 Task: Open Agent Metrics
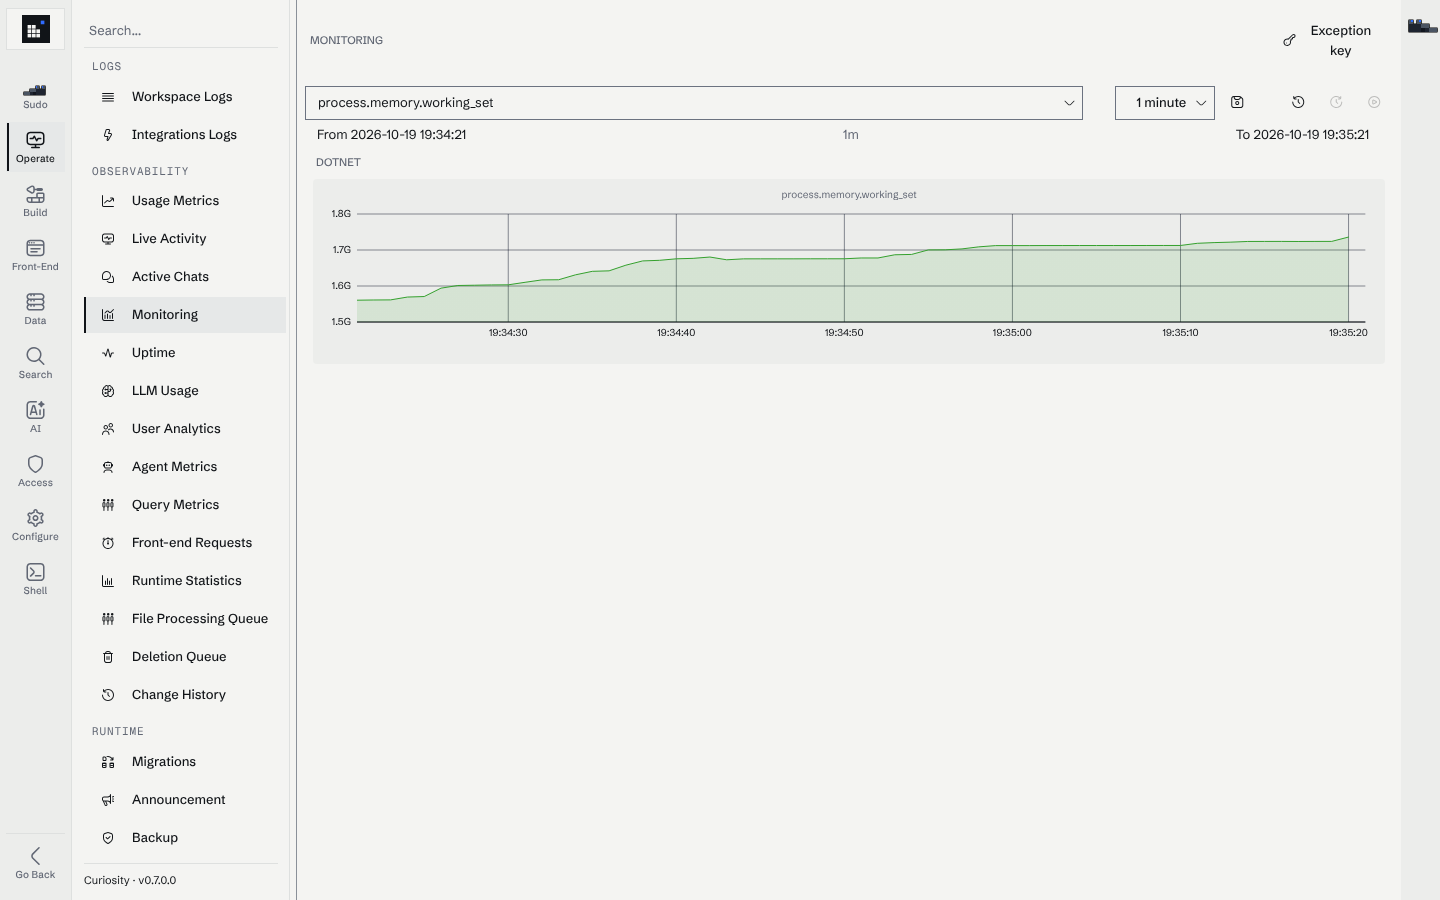pos(185,467)
